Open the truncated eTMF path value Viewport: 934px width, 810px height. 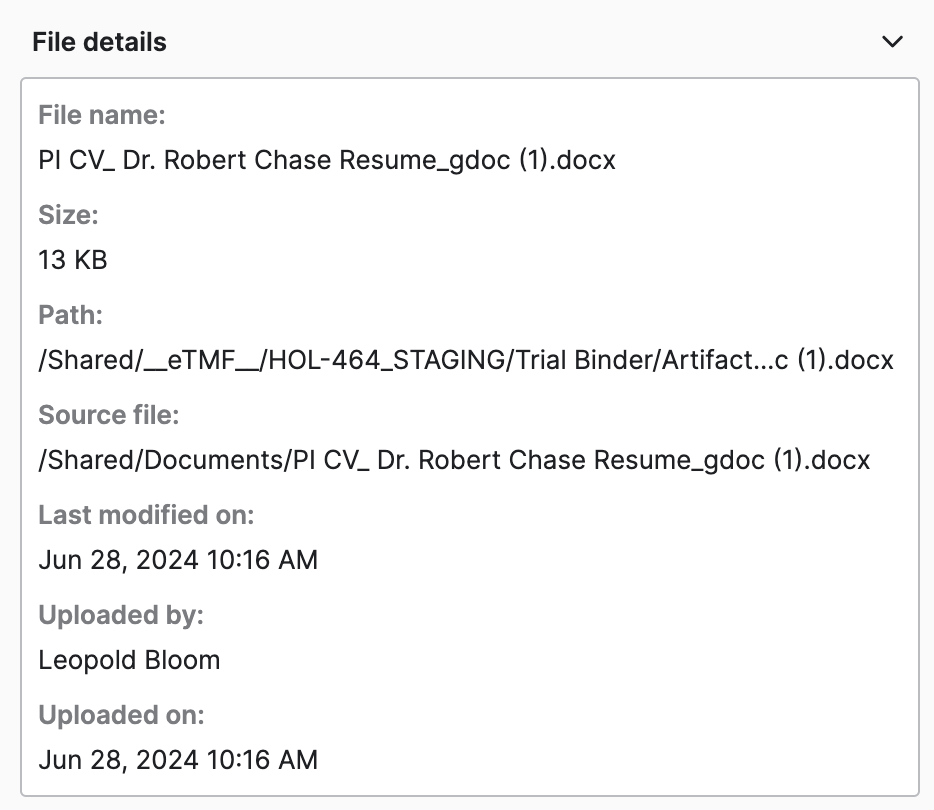click(x=466, y=360)
